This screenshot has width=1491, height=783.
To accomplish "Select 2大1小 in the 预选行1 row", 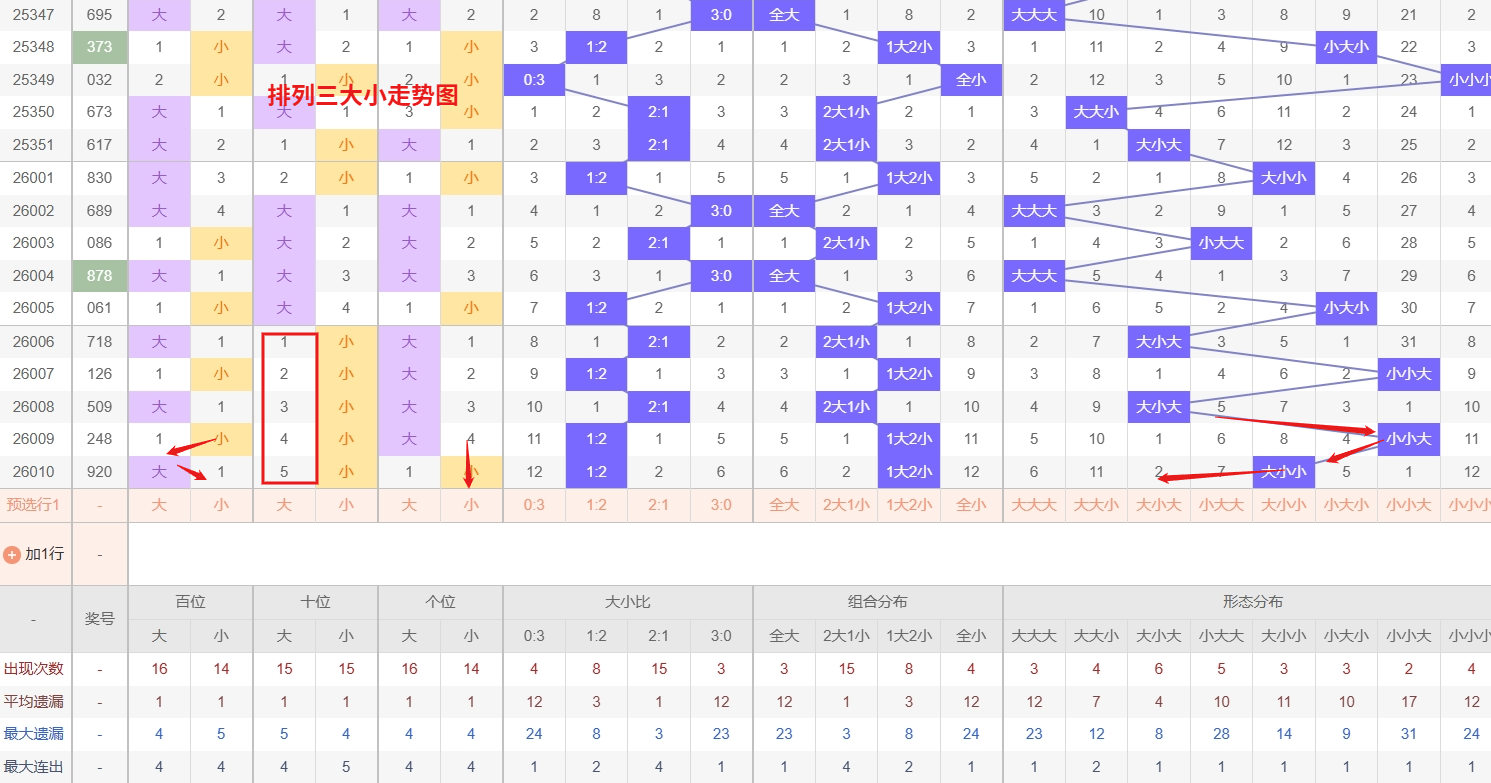I will [x=846, y=505].
